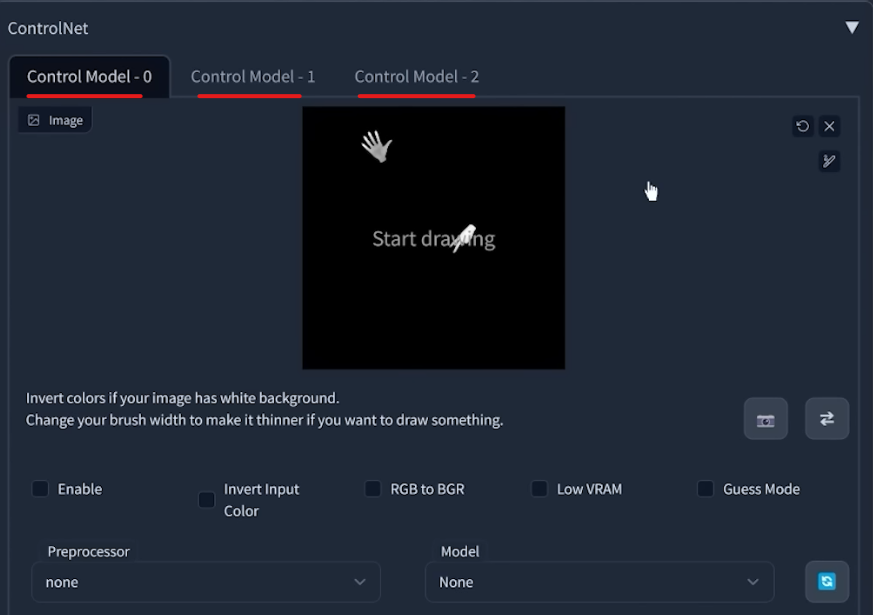Click the Image label badge

coord(55,120)
